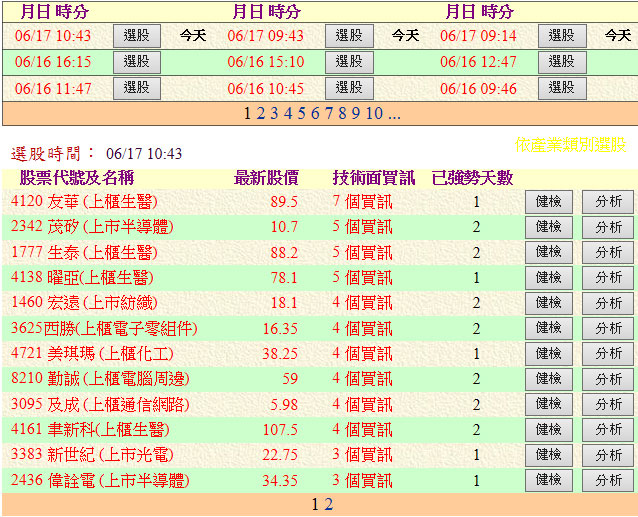The image size is (638, 517).
Task: Click 選股 button for 06/16 10:45
Action: click(x=349, y=88)
